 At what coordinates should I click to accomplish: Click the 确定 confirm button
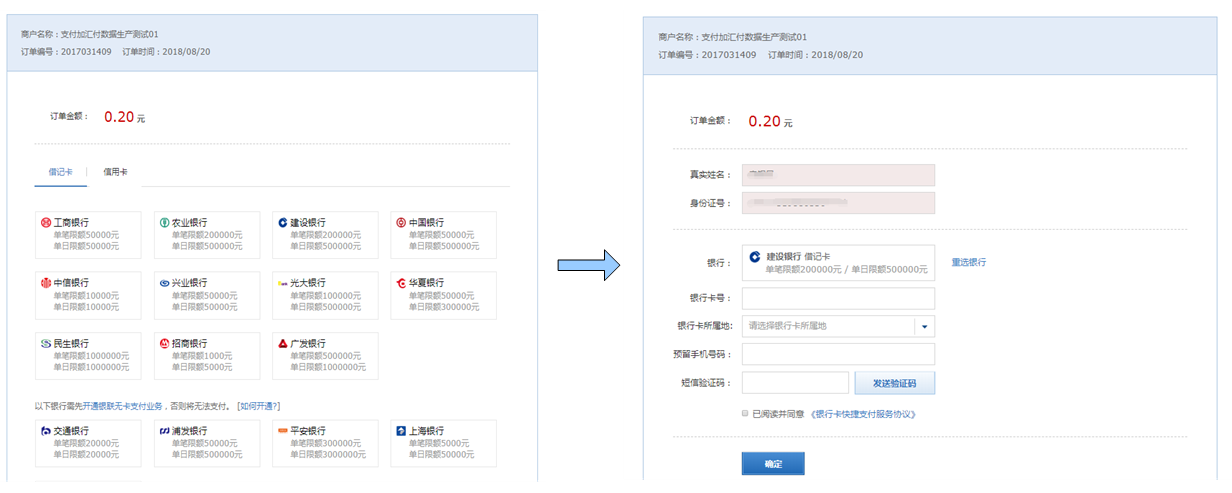coord(773,464)
